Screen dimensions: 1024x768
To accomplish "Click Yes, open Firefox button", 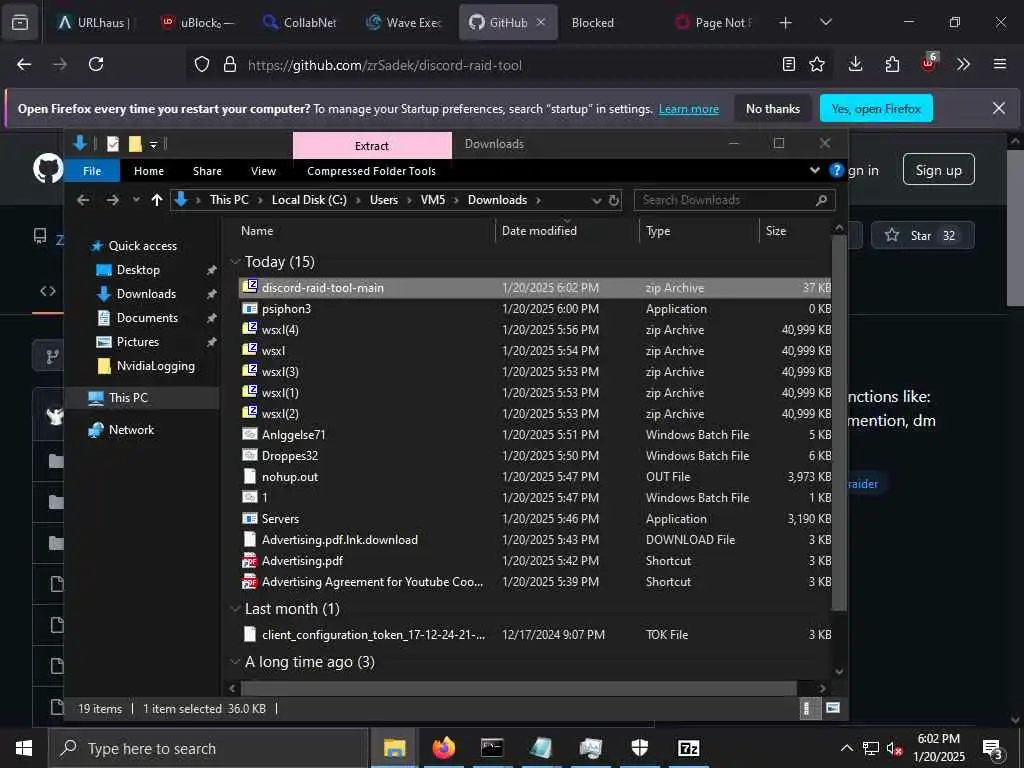I will (x=876, y=108).
